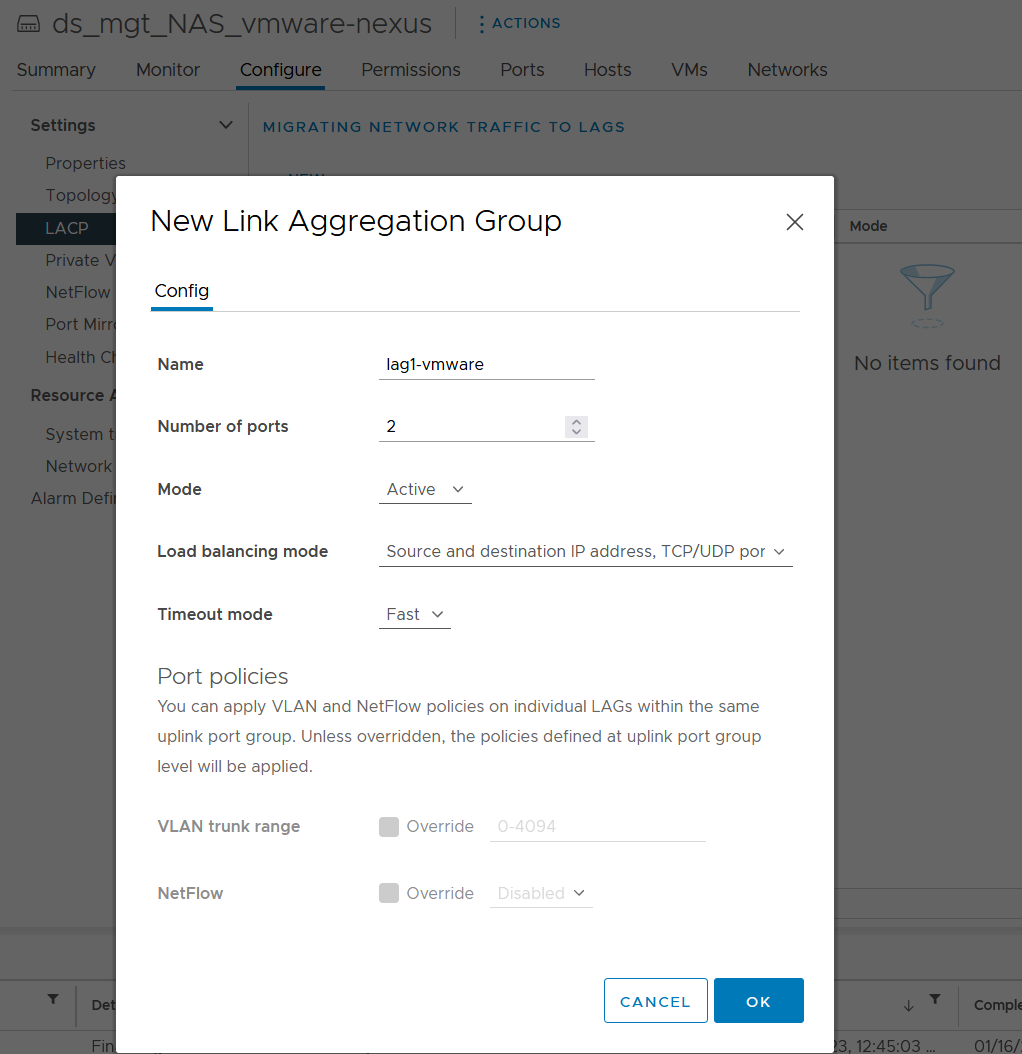
Task: Select Properties under Settings
Action: click(x=85, y=163)
